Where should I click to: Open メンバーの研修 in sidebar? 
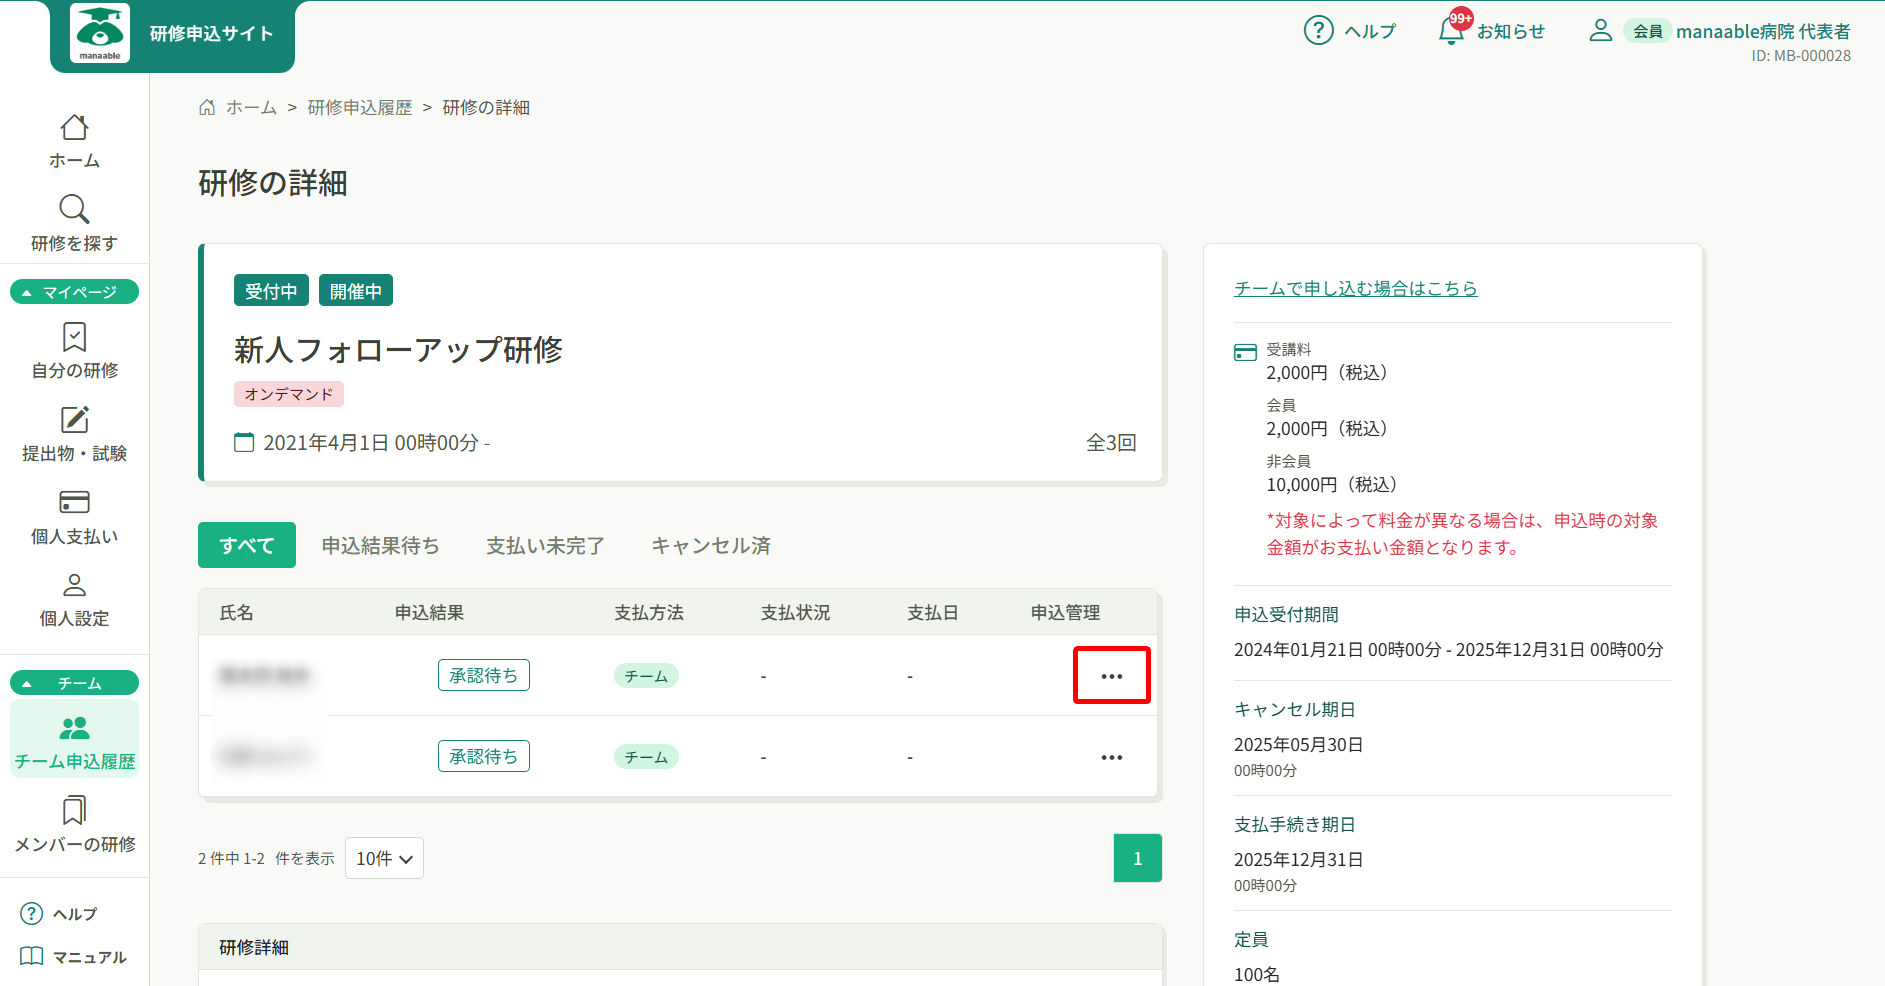pos(74,824)
